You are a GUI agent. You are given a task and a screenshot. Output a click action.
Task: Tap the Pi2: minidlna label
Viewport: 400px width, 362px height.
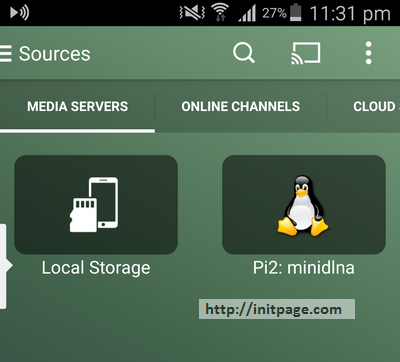[304, 268]
